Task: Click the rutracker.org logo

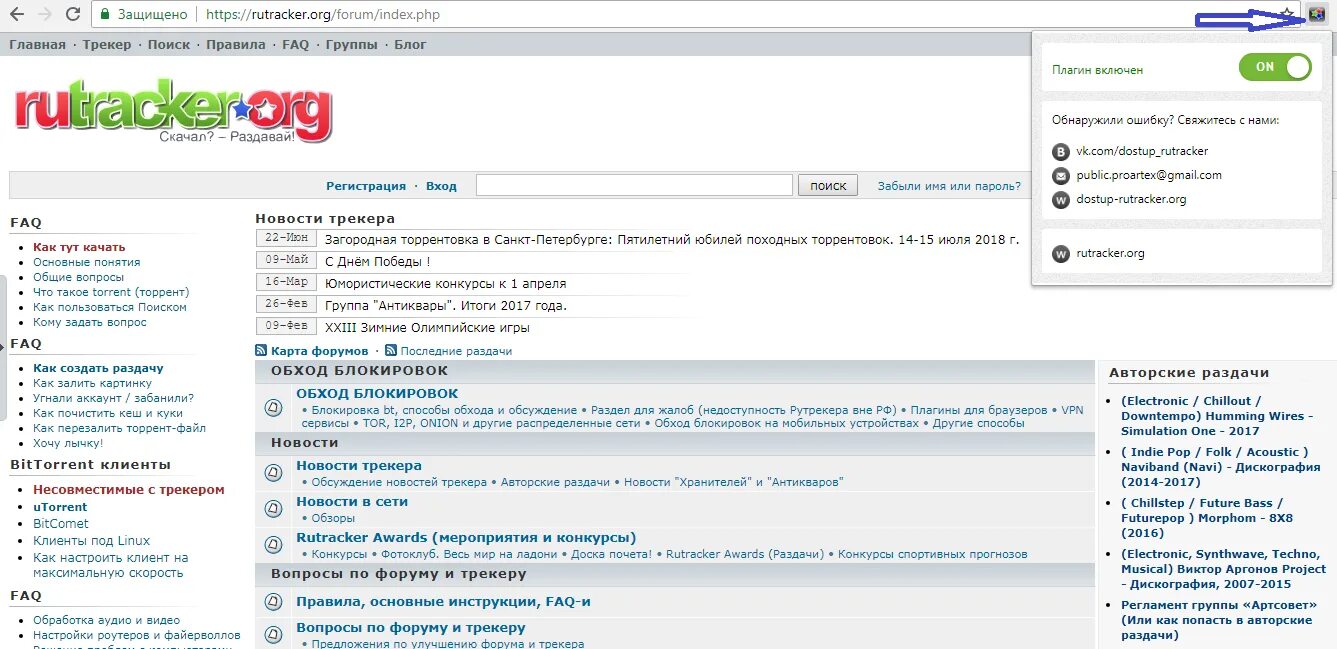Action: pyautogui.click(x=172, y=111)
